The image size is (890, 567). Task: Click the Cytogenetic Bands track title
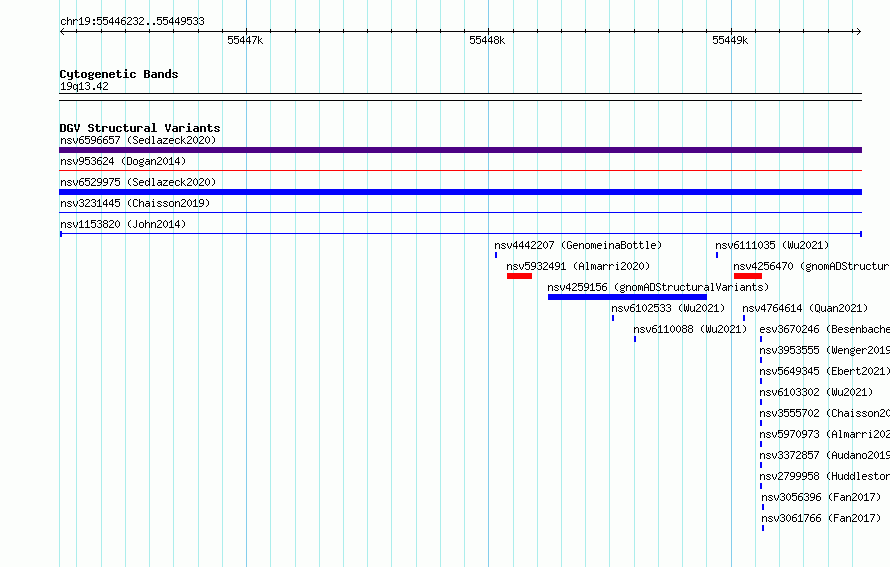[119, 74]
